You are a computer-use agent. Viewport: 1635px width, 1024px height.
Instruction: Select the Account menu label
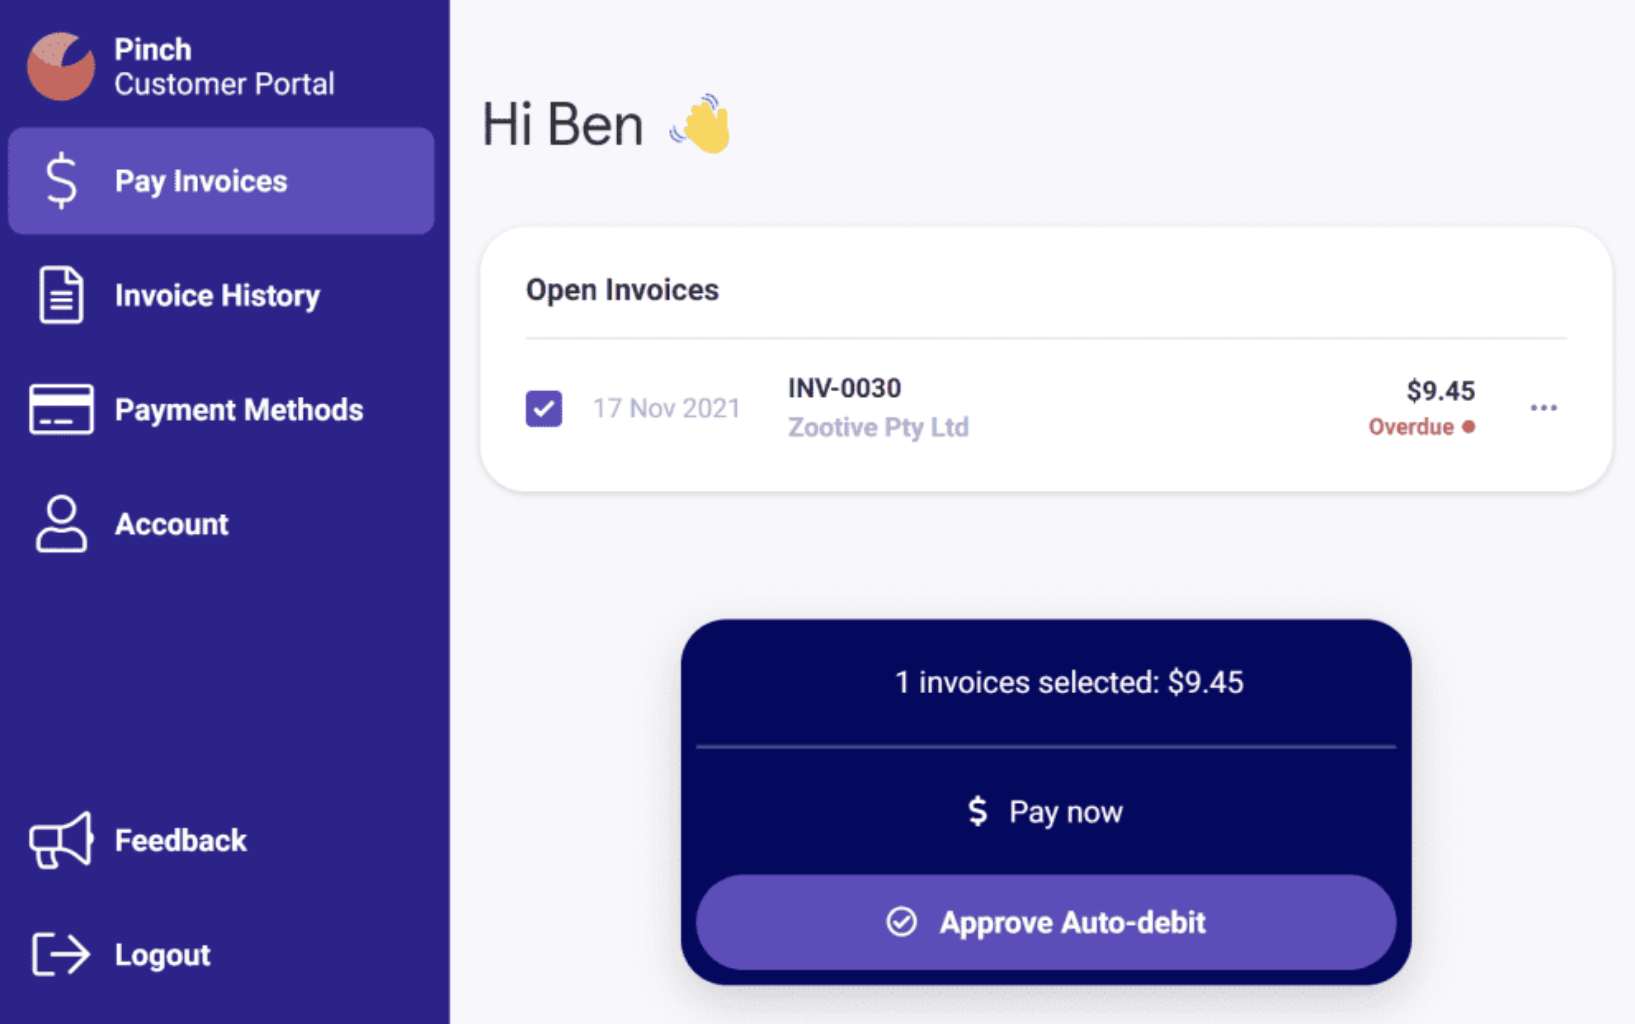pyautogui.click(x=171, y=524)
